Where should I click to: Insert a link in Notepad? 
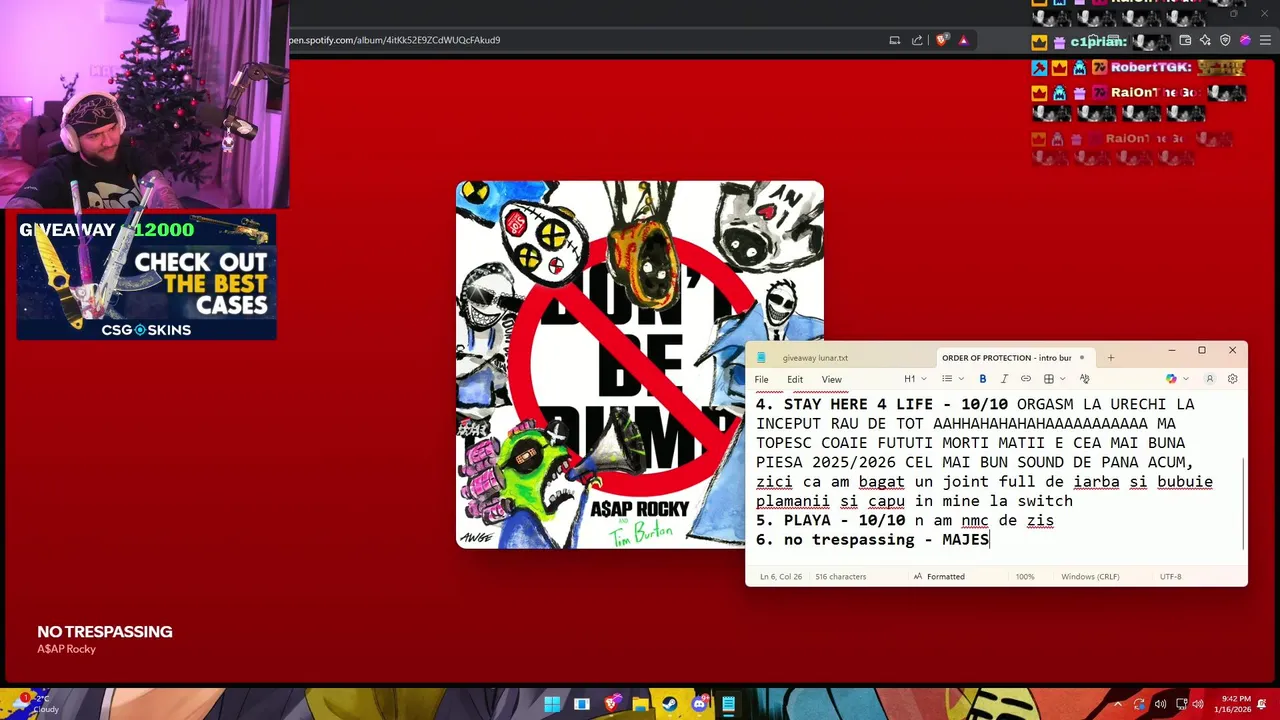(x=1026, y=379)
